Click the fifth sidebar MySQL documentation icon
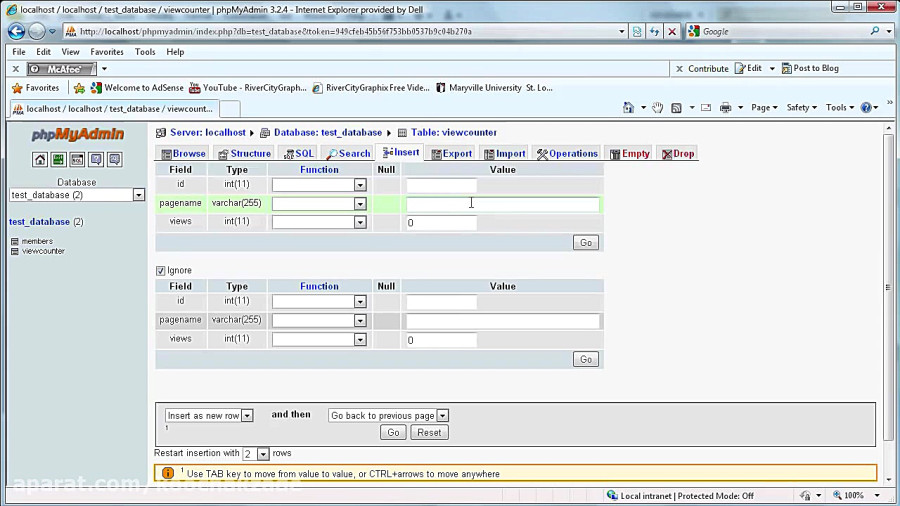 [x=115, y=159]
